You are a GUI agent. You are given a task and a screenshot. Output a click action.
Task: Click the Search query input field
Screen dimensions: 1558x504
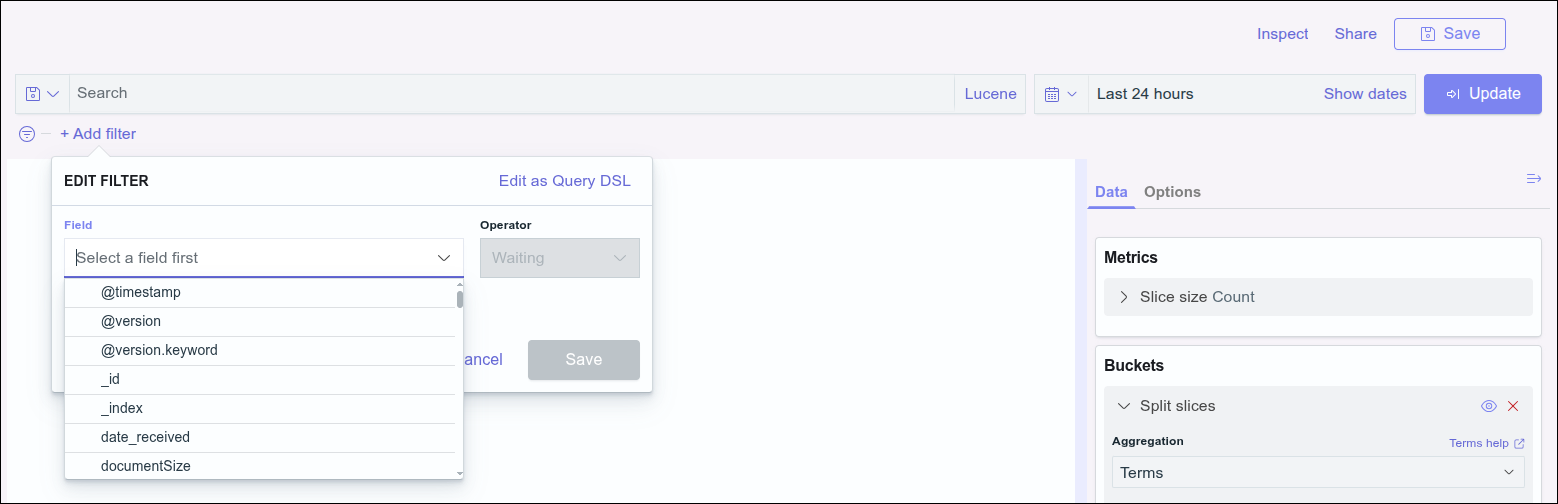[x=510, y=94]
